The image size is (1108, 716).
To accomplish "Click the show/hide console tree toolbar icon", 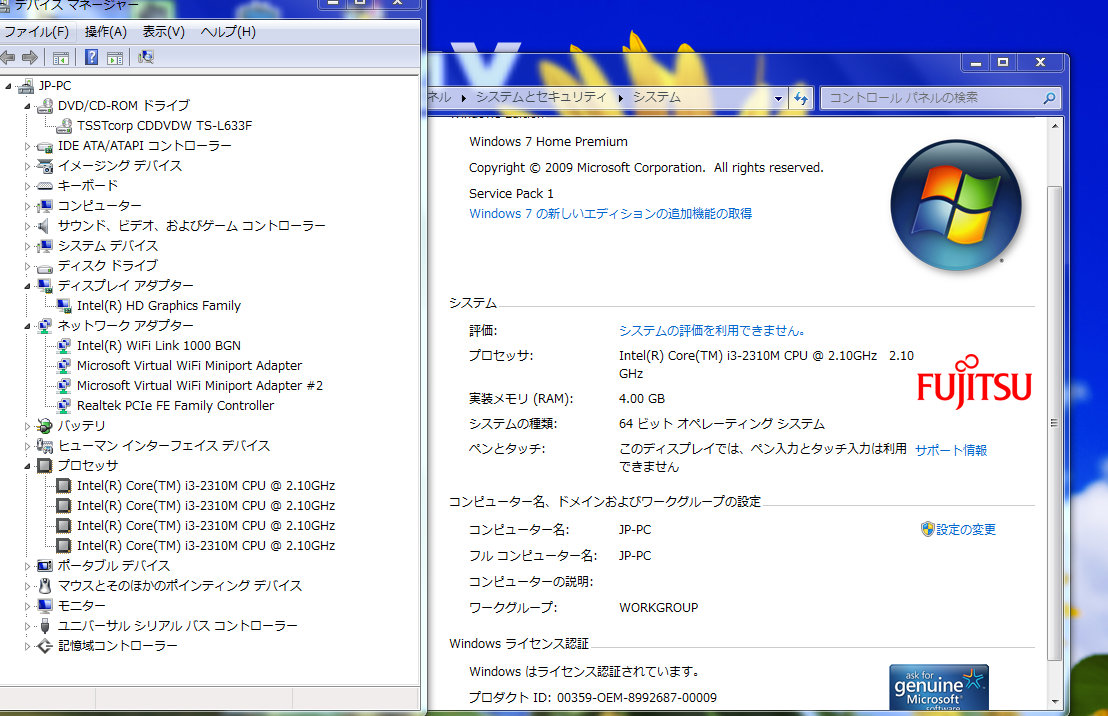I will coord(61,58).
